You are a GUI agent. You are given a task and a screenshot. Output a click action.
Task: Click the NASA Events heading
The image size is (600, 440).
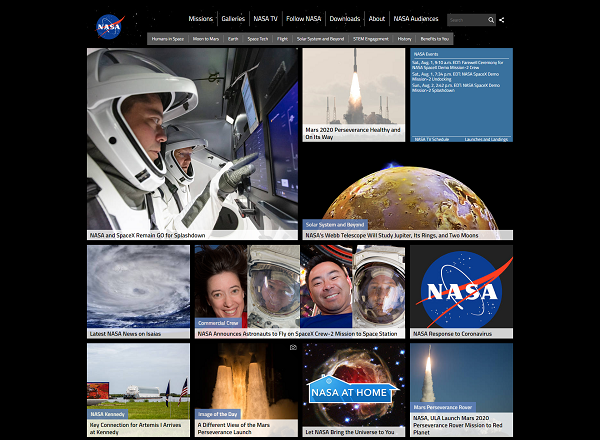(x=426, y=54)
